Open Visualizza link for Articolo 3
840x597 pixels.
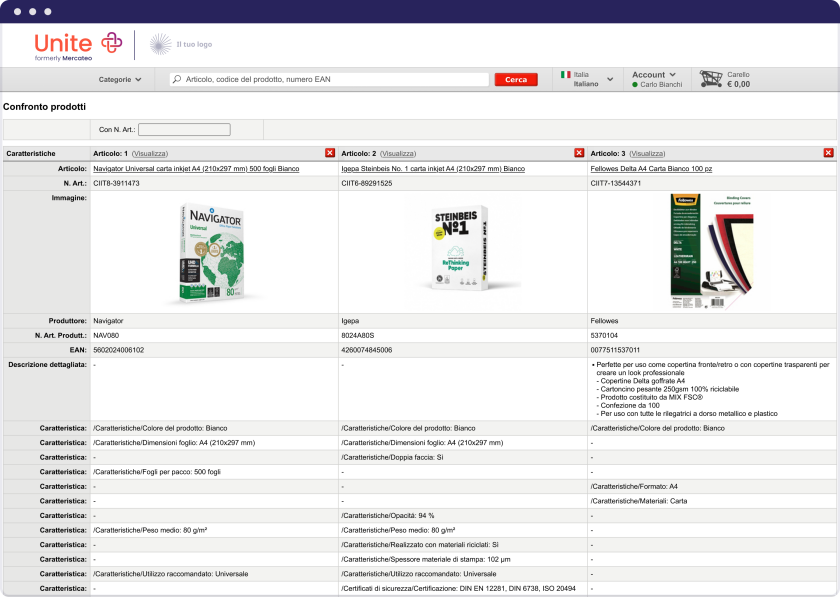(647, 153)
